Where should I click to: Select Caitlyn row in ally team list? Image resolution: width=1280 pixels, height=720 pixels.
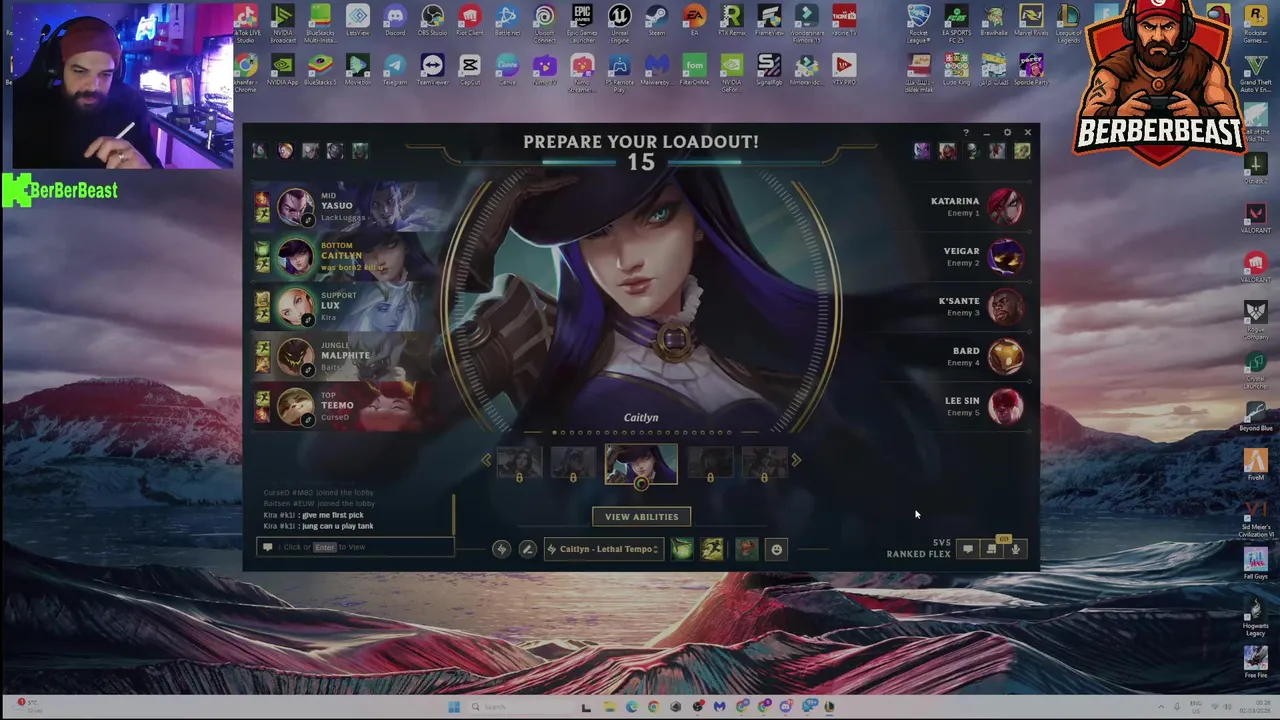(x=345, y=256)
